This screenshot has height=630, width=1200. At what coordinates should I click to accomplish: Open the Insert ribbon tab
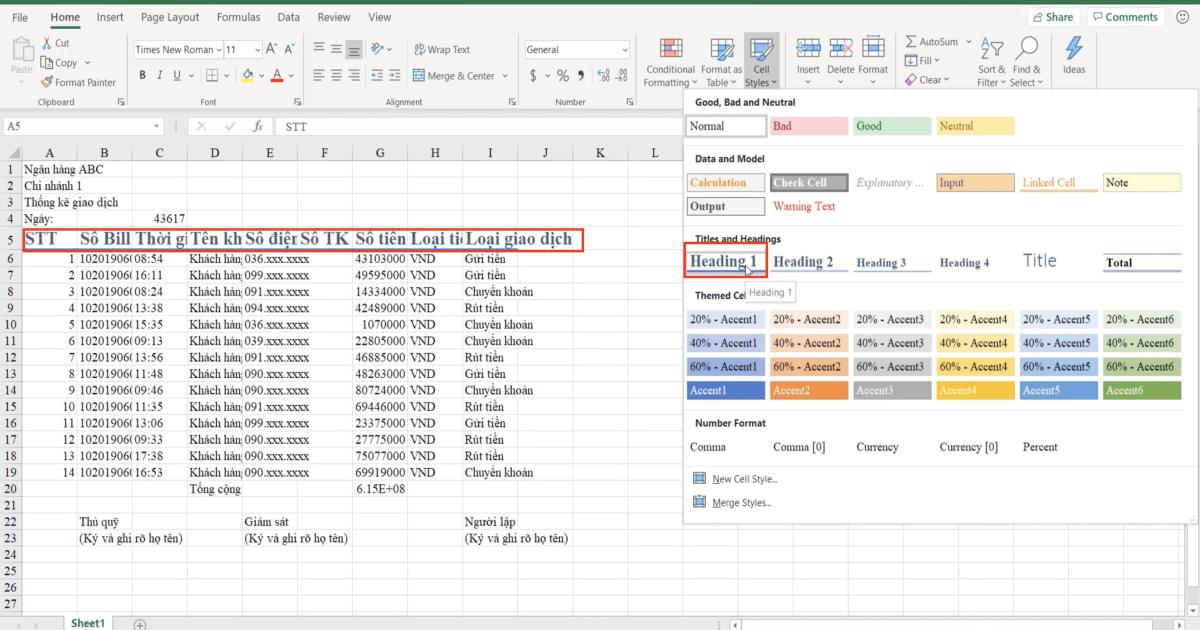(x=110, y=16)
